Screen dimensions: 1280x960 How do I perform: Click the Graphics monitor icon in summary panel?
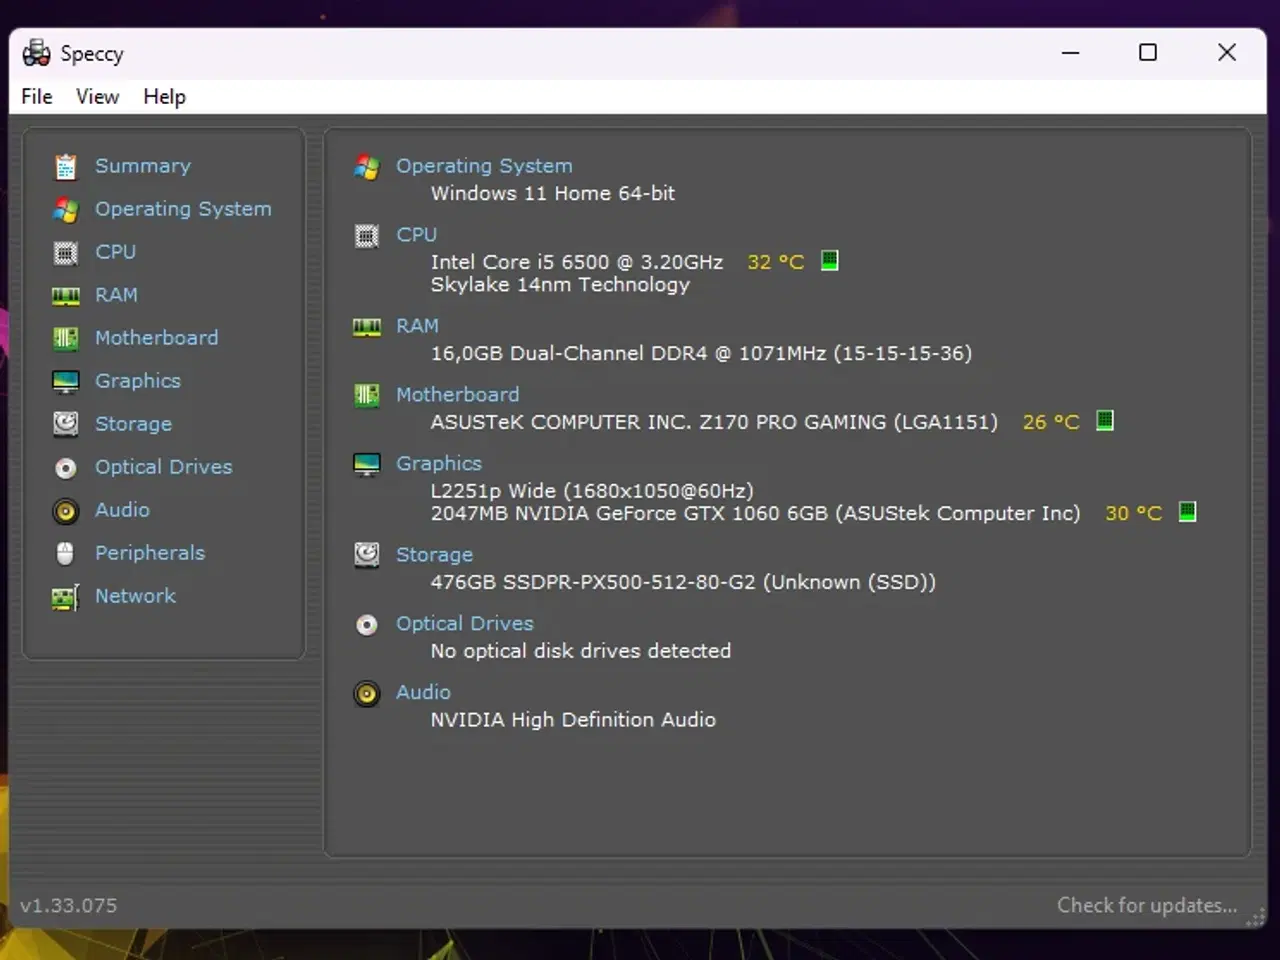[367, 464]
